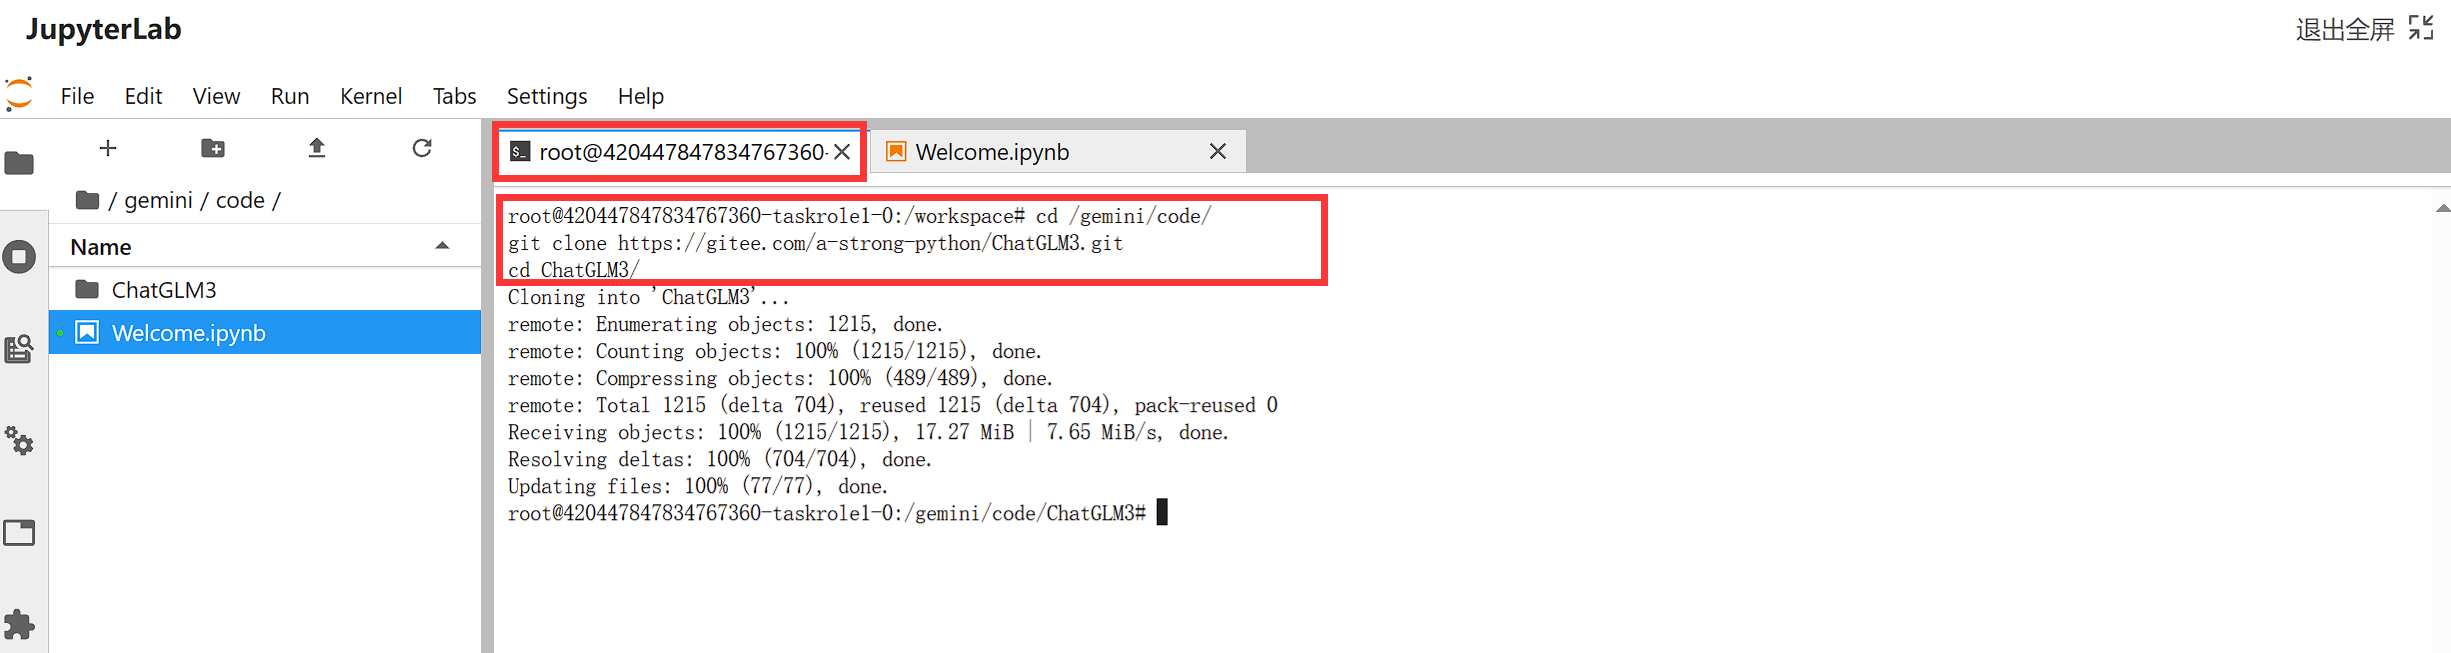Click 'Updating files: 100% (77/77), done.' line
Screen dimensions: 2451x653
[697, 486]
